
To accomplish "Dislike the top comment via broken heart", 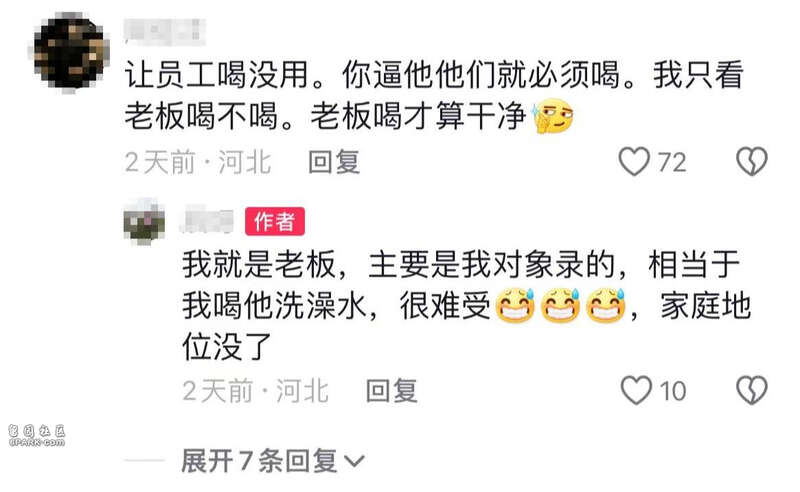I will pos(752,162).
